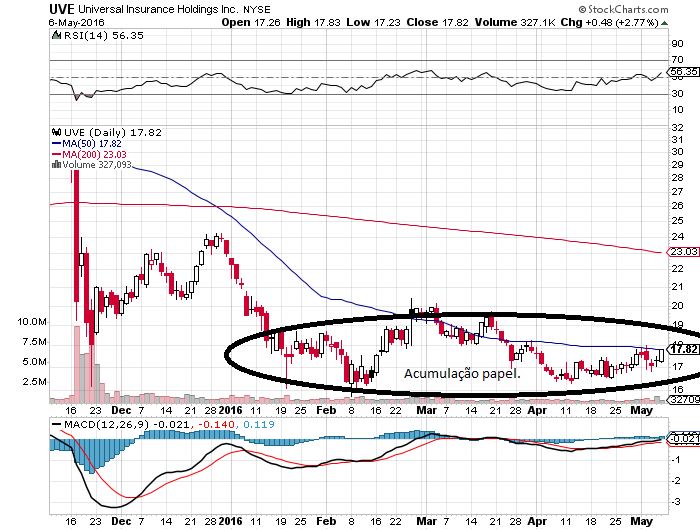This screenshot has height=530, width=700.
Task: Click the May label beneath the MACD panel
Action: pyautogui.click(x=641, y=521)
